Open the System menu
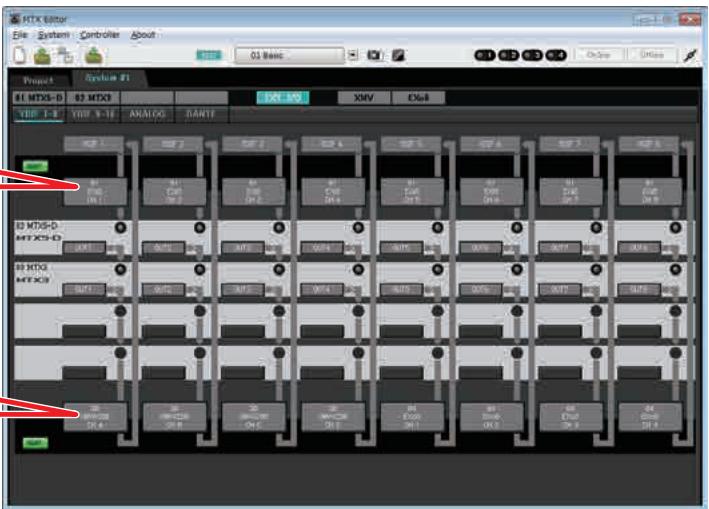The image size is (709, 509). point(53,35)
